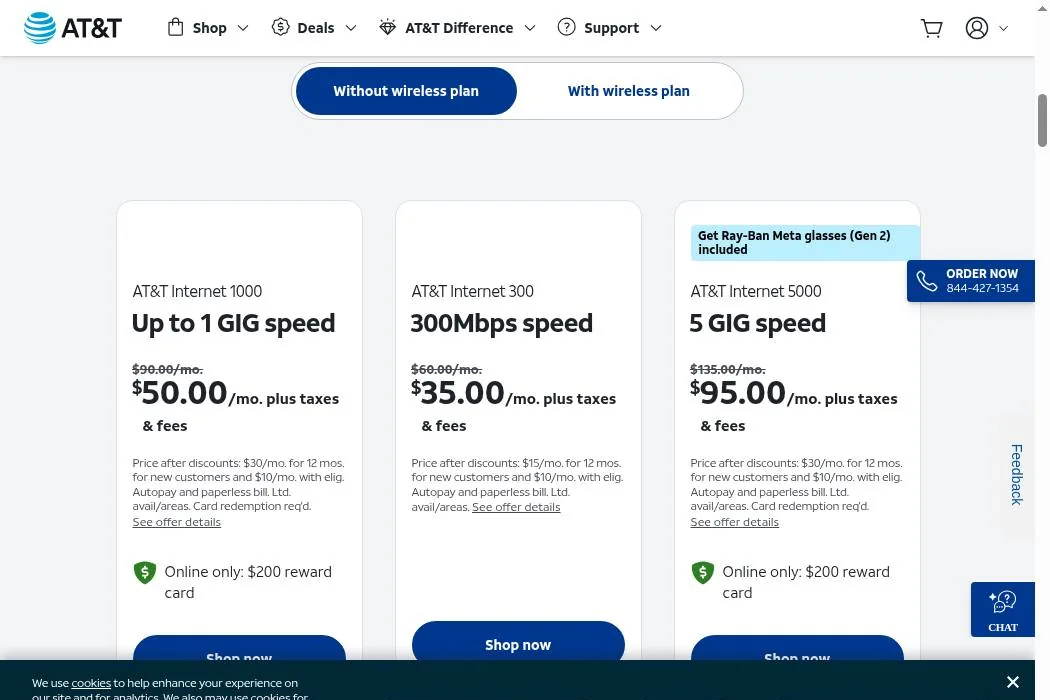This screenshot has height=700, width=1050.
Task: Click the Deals dollar badge icon
Action: coord(280,27)
